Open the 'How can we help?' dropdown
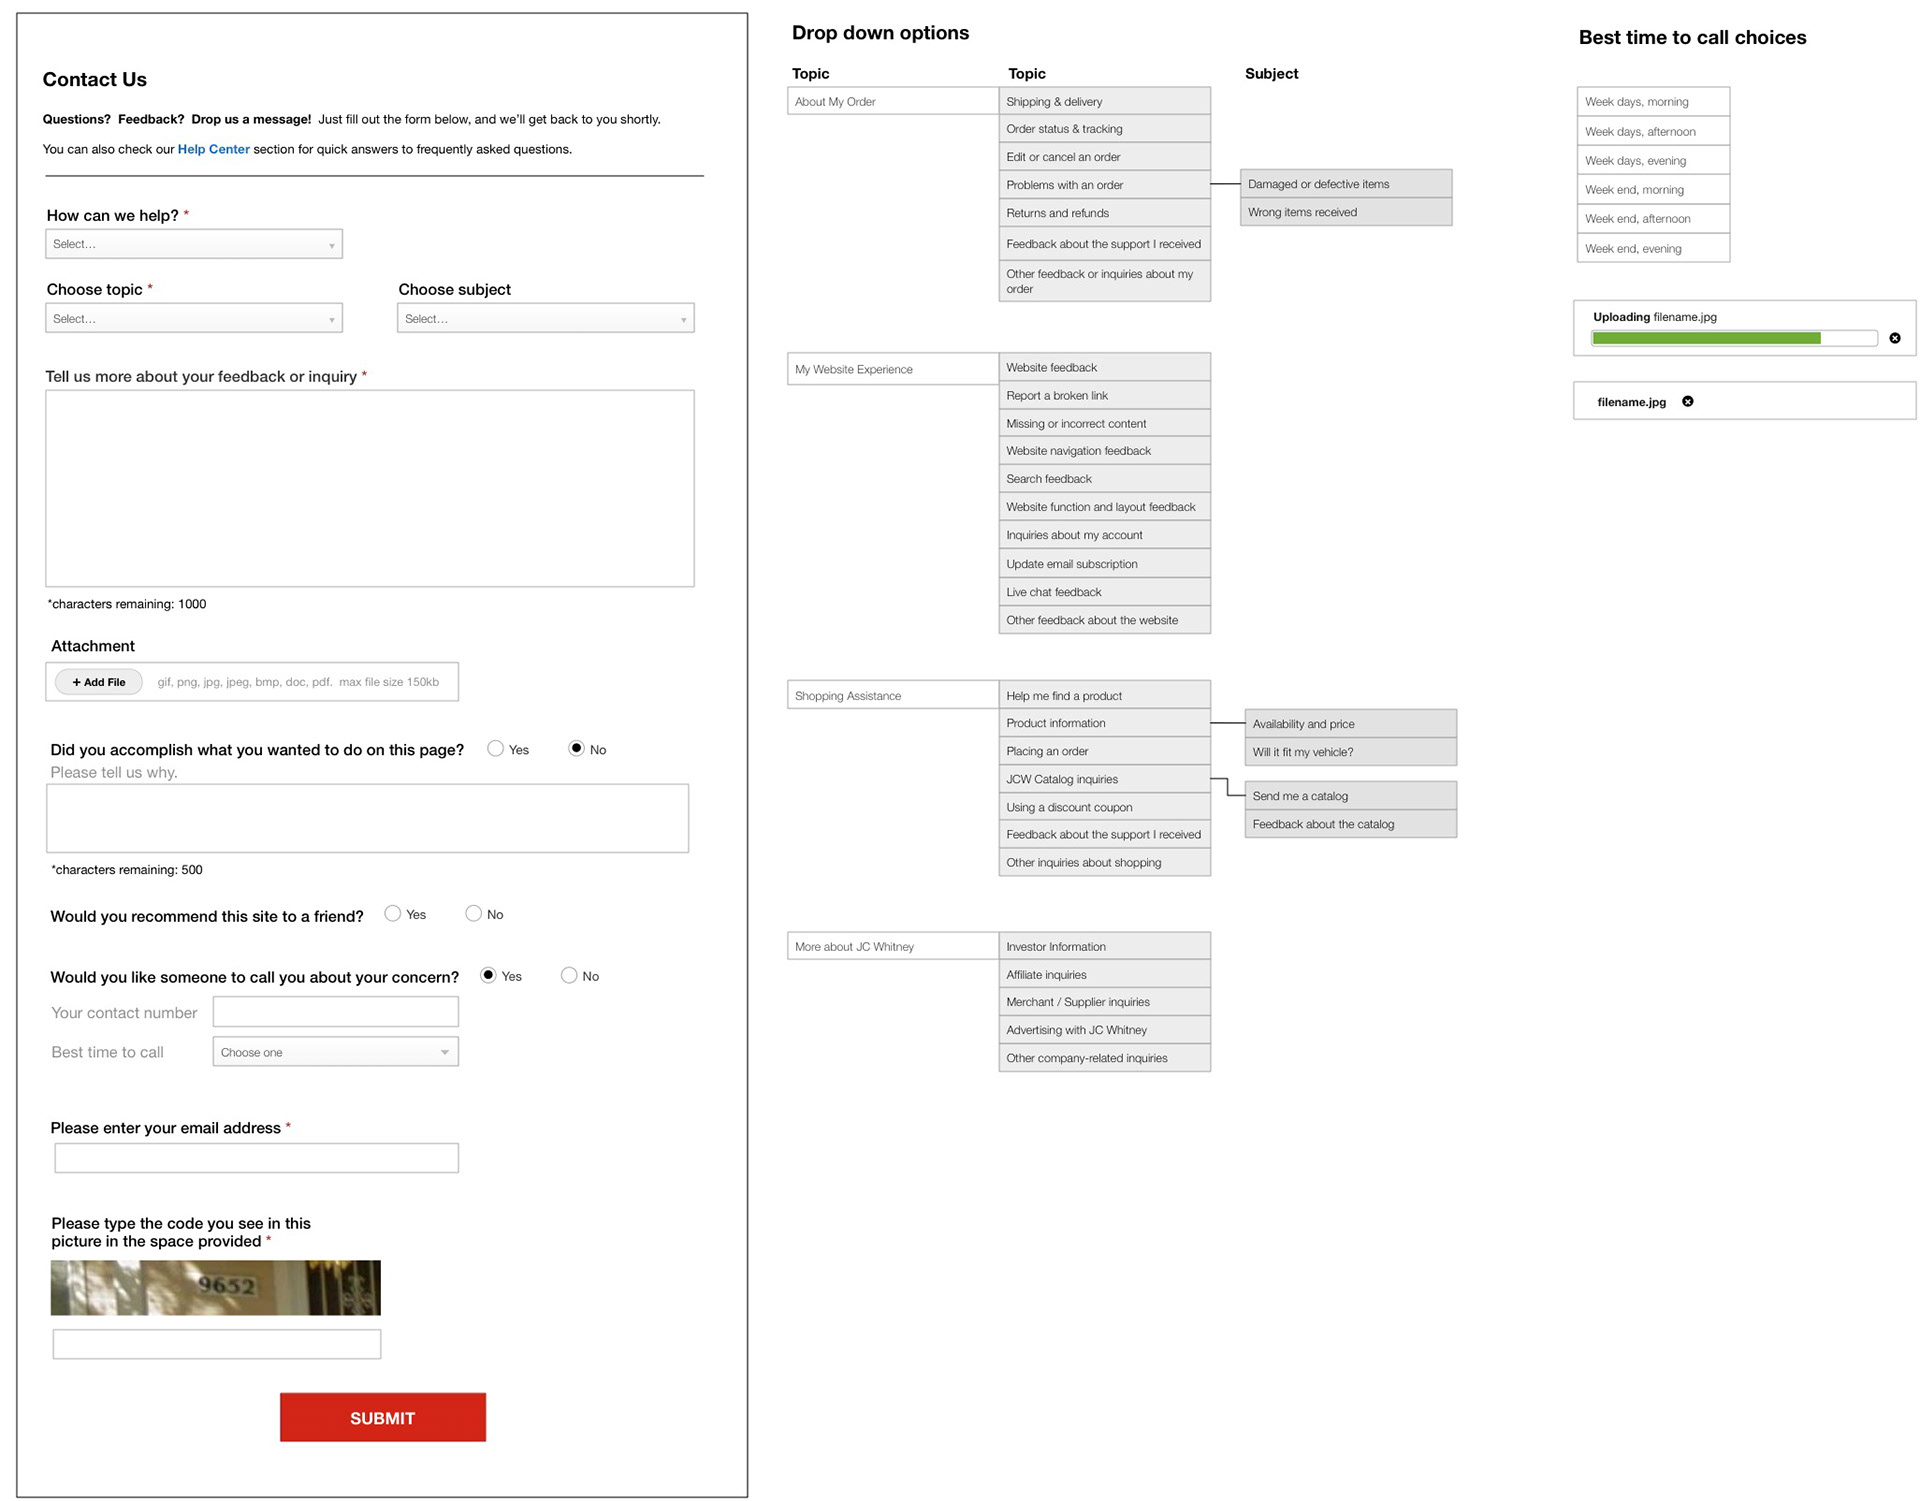 (193, 244)
